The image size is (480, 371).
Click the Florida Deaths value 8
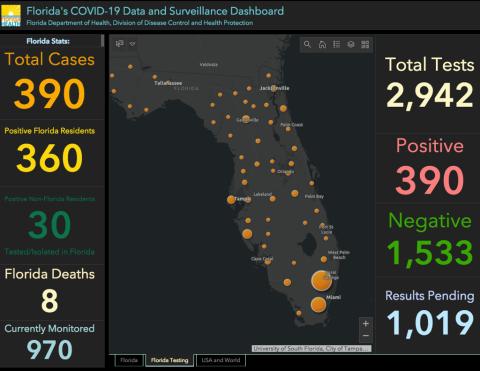click(50, 301)
